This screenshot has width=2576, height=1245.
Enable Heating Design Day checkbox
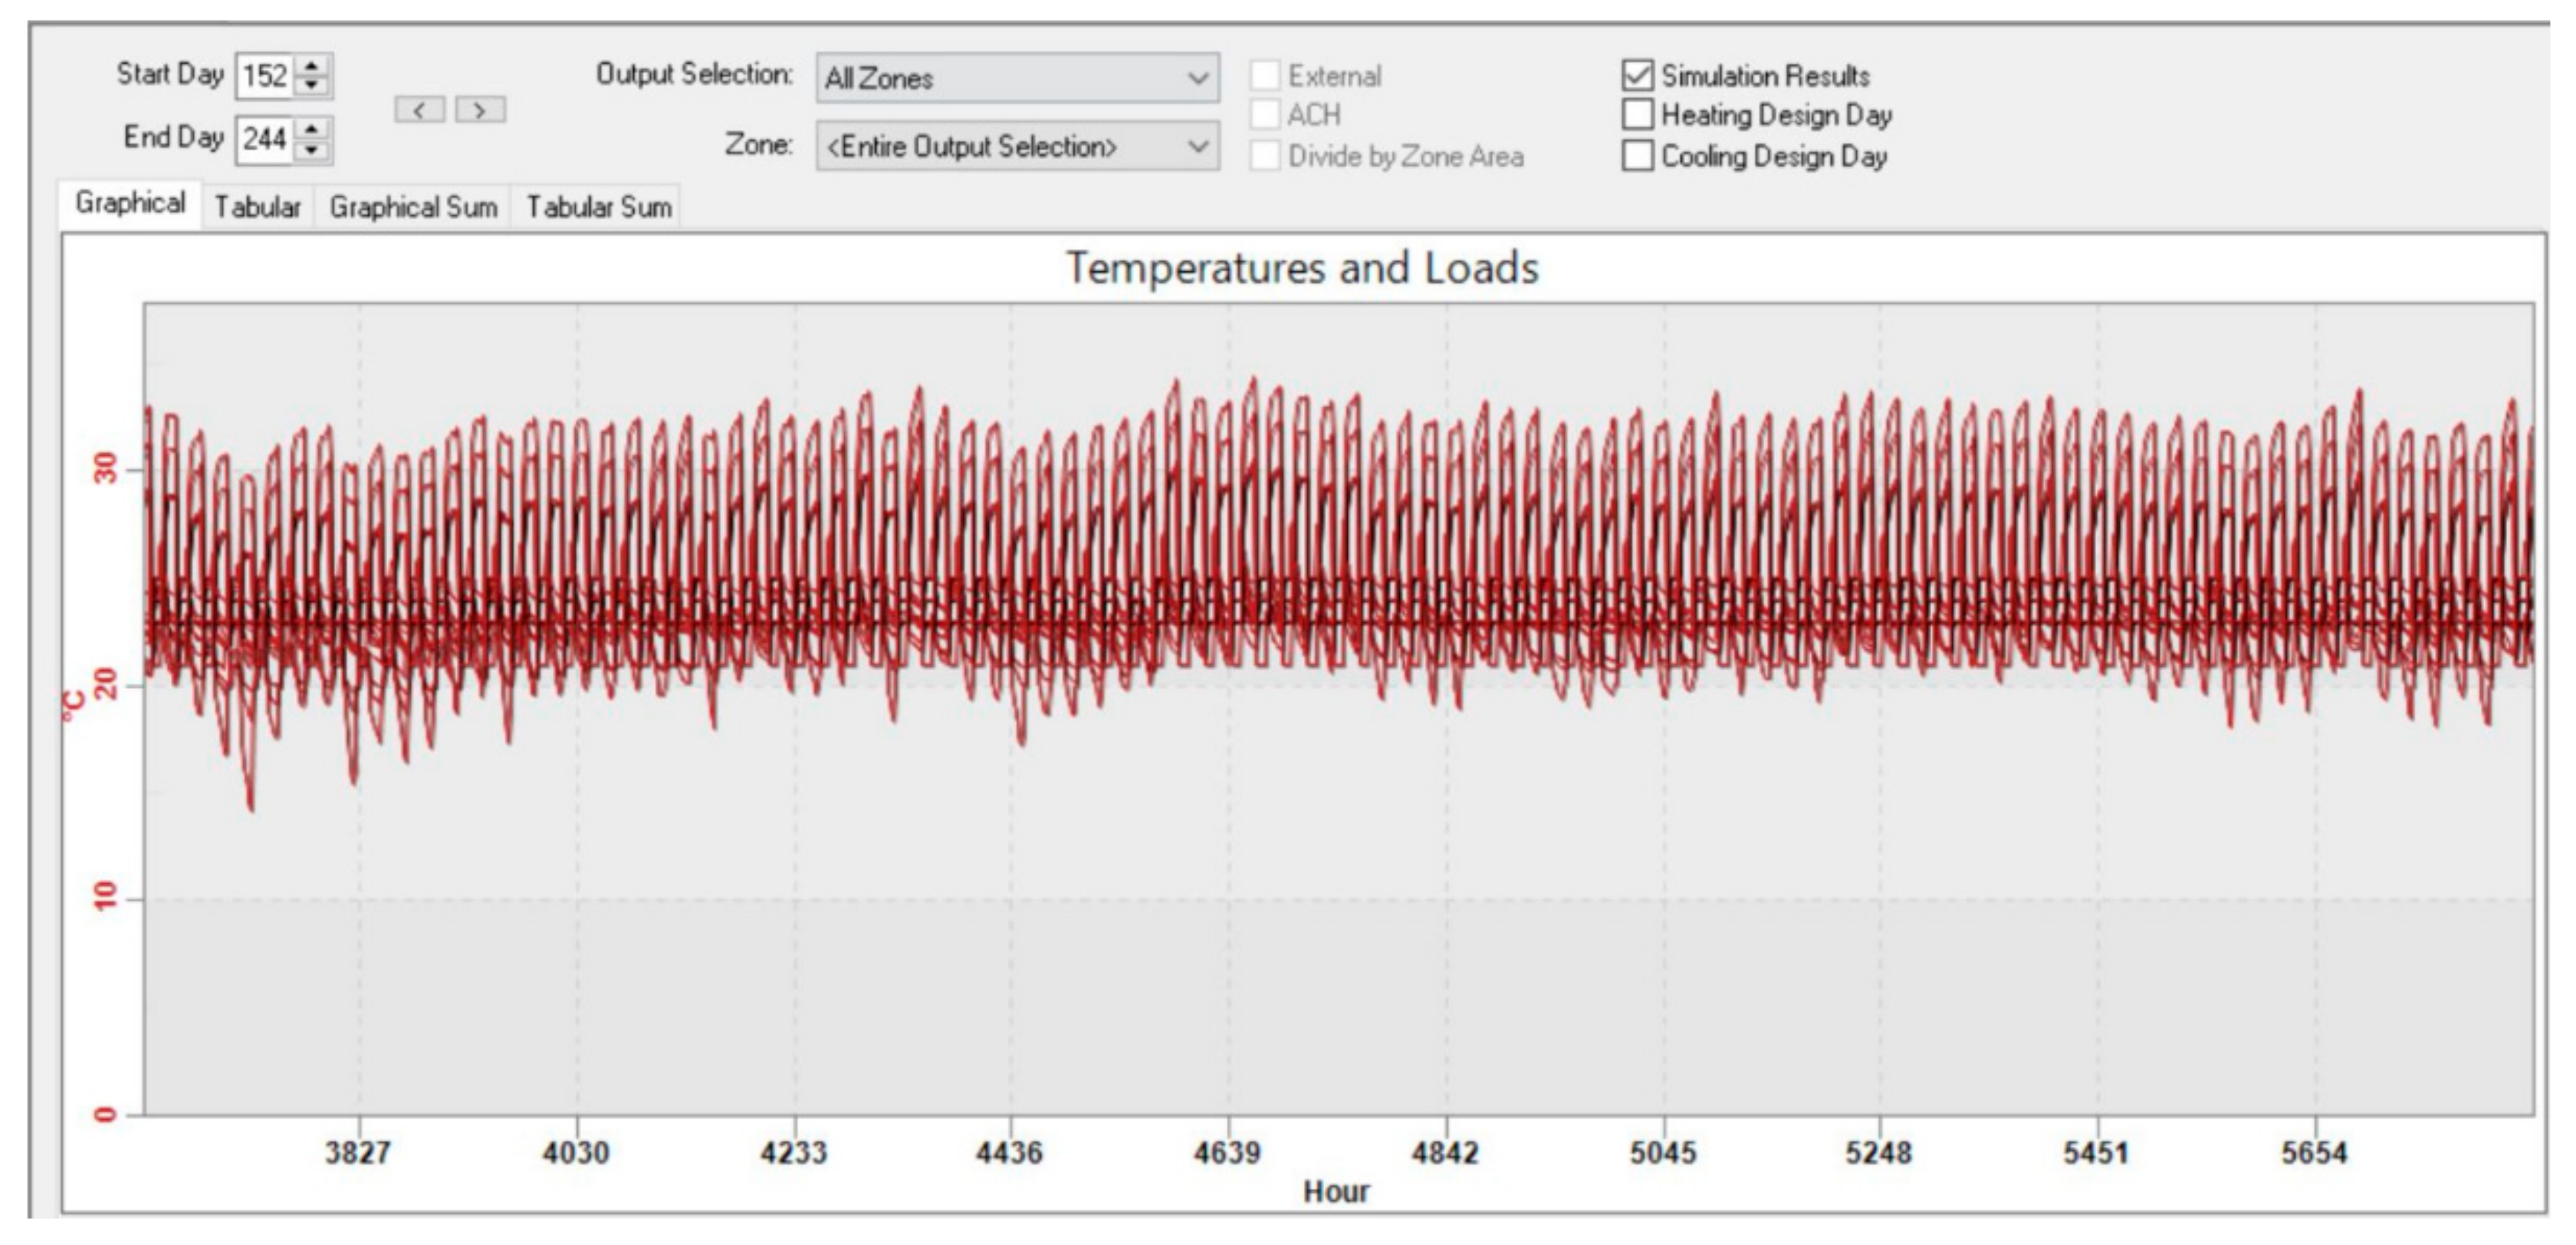(x=1637, y=115)
